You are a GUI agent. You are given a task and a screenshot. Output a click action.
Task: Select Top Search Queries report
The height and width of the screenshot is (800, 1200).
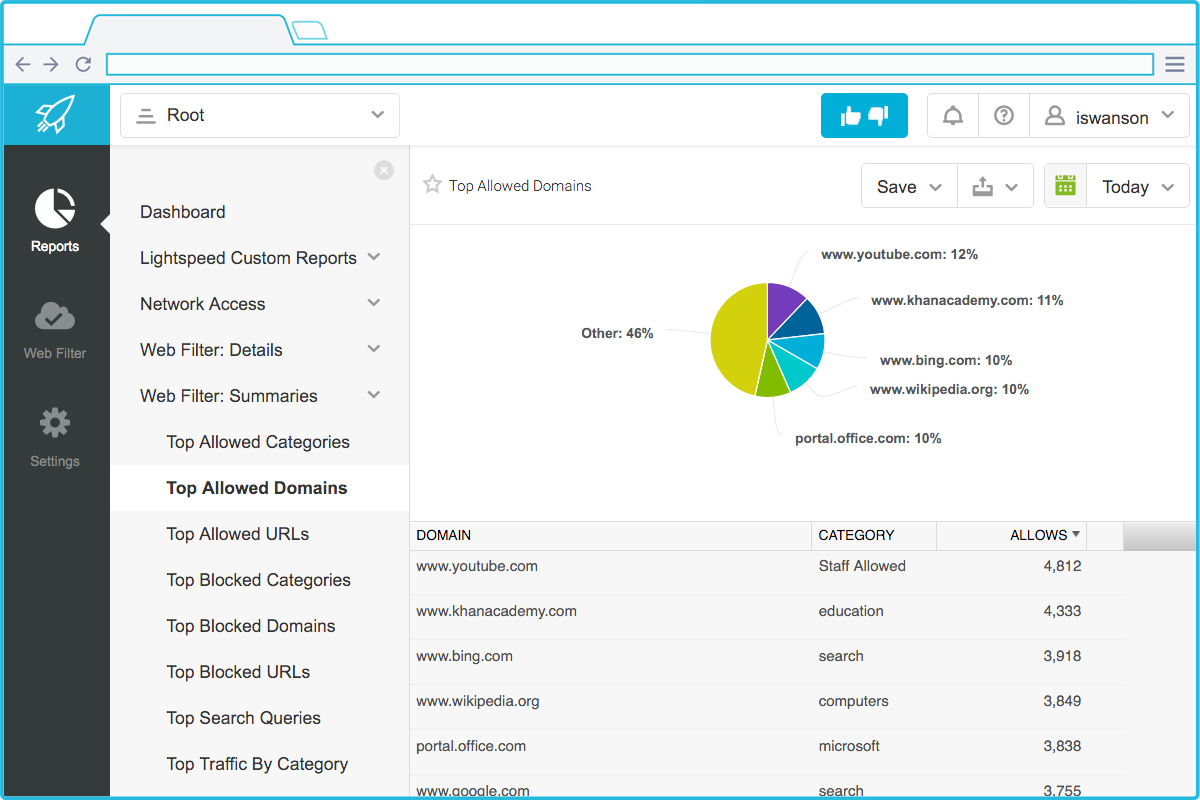click(x=244, y=718)
